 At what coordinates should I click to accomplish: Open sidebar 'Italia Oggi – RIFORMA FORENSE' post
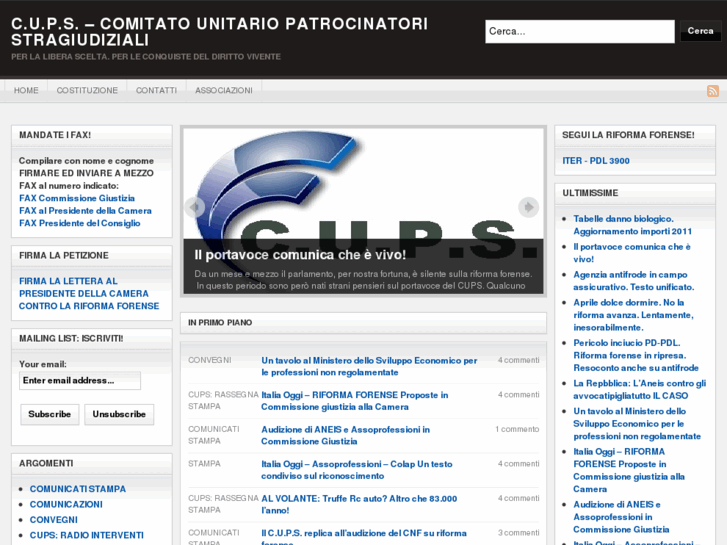pos(629,470)
